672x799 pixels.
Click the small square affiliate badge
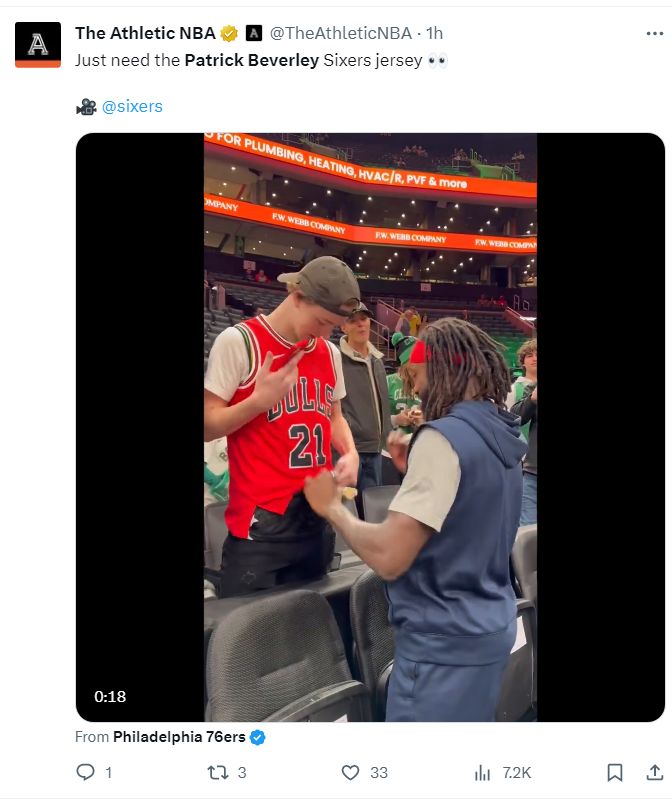tap(254, 33)
